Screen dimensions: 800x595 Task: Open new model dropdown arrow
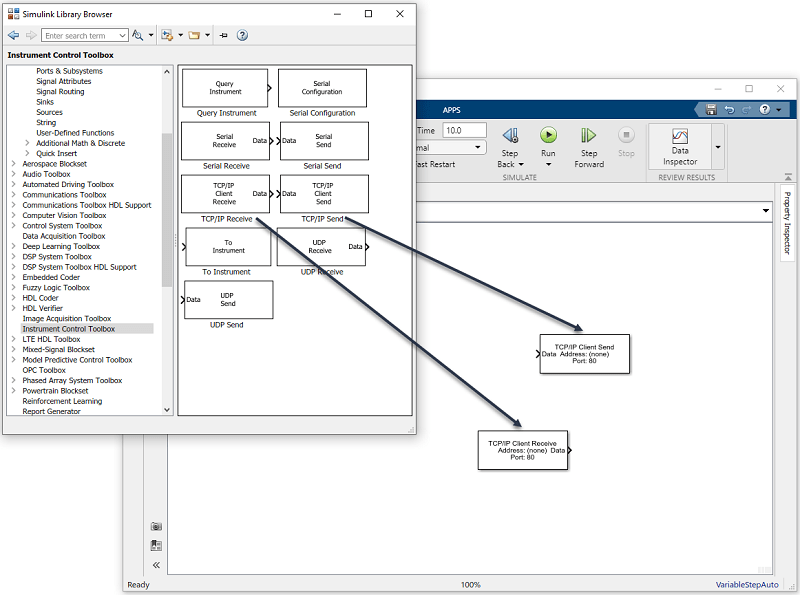[x=181, y=35]
